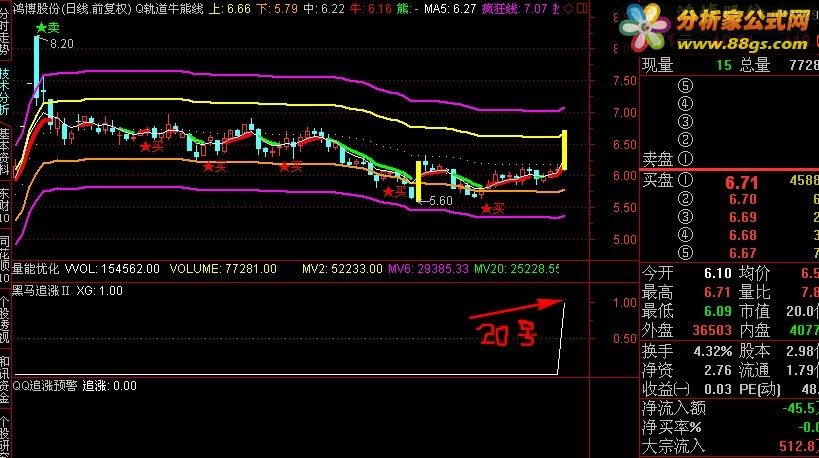The image size is (819, 458).
Task: Click the 下: 5.79 lower band value
Action: [277, 8]
